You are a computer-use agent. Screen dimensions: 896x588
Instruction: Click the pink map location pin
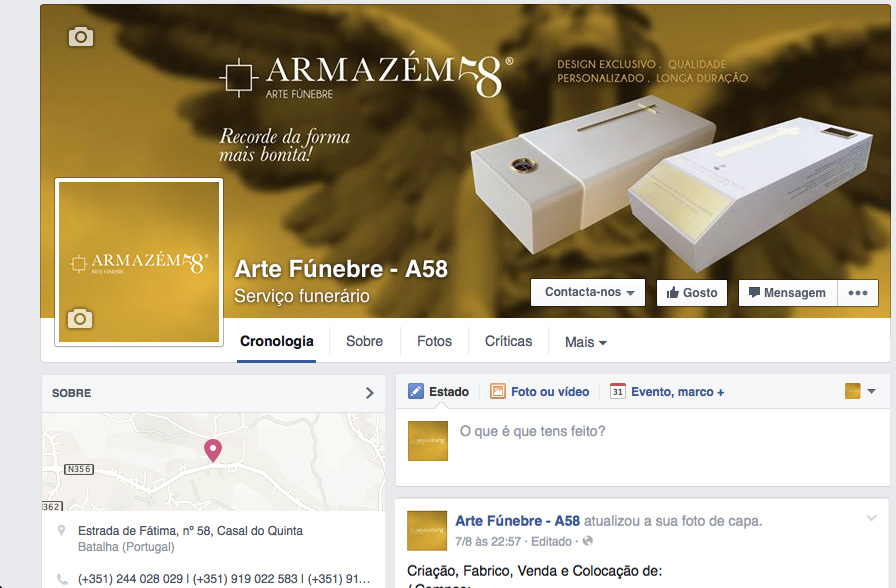(x=213, y=450)
